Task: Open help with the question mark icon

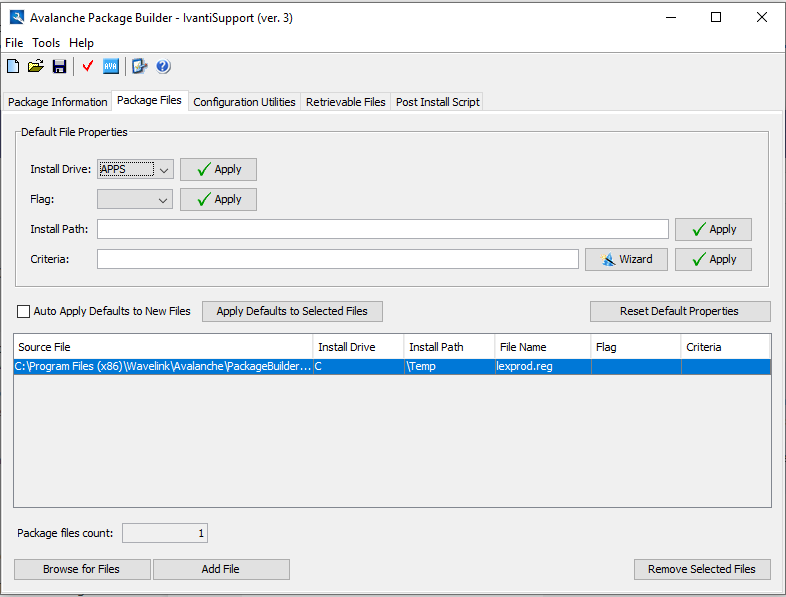Action: tap(163, 66)
